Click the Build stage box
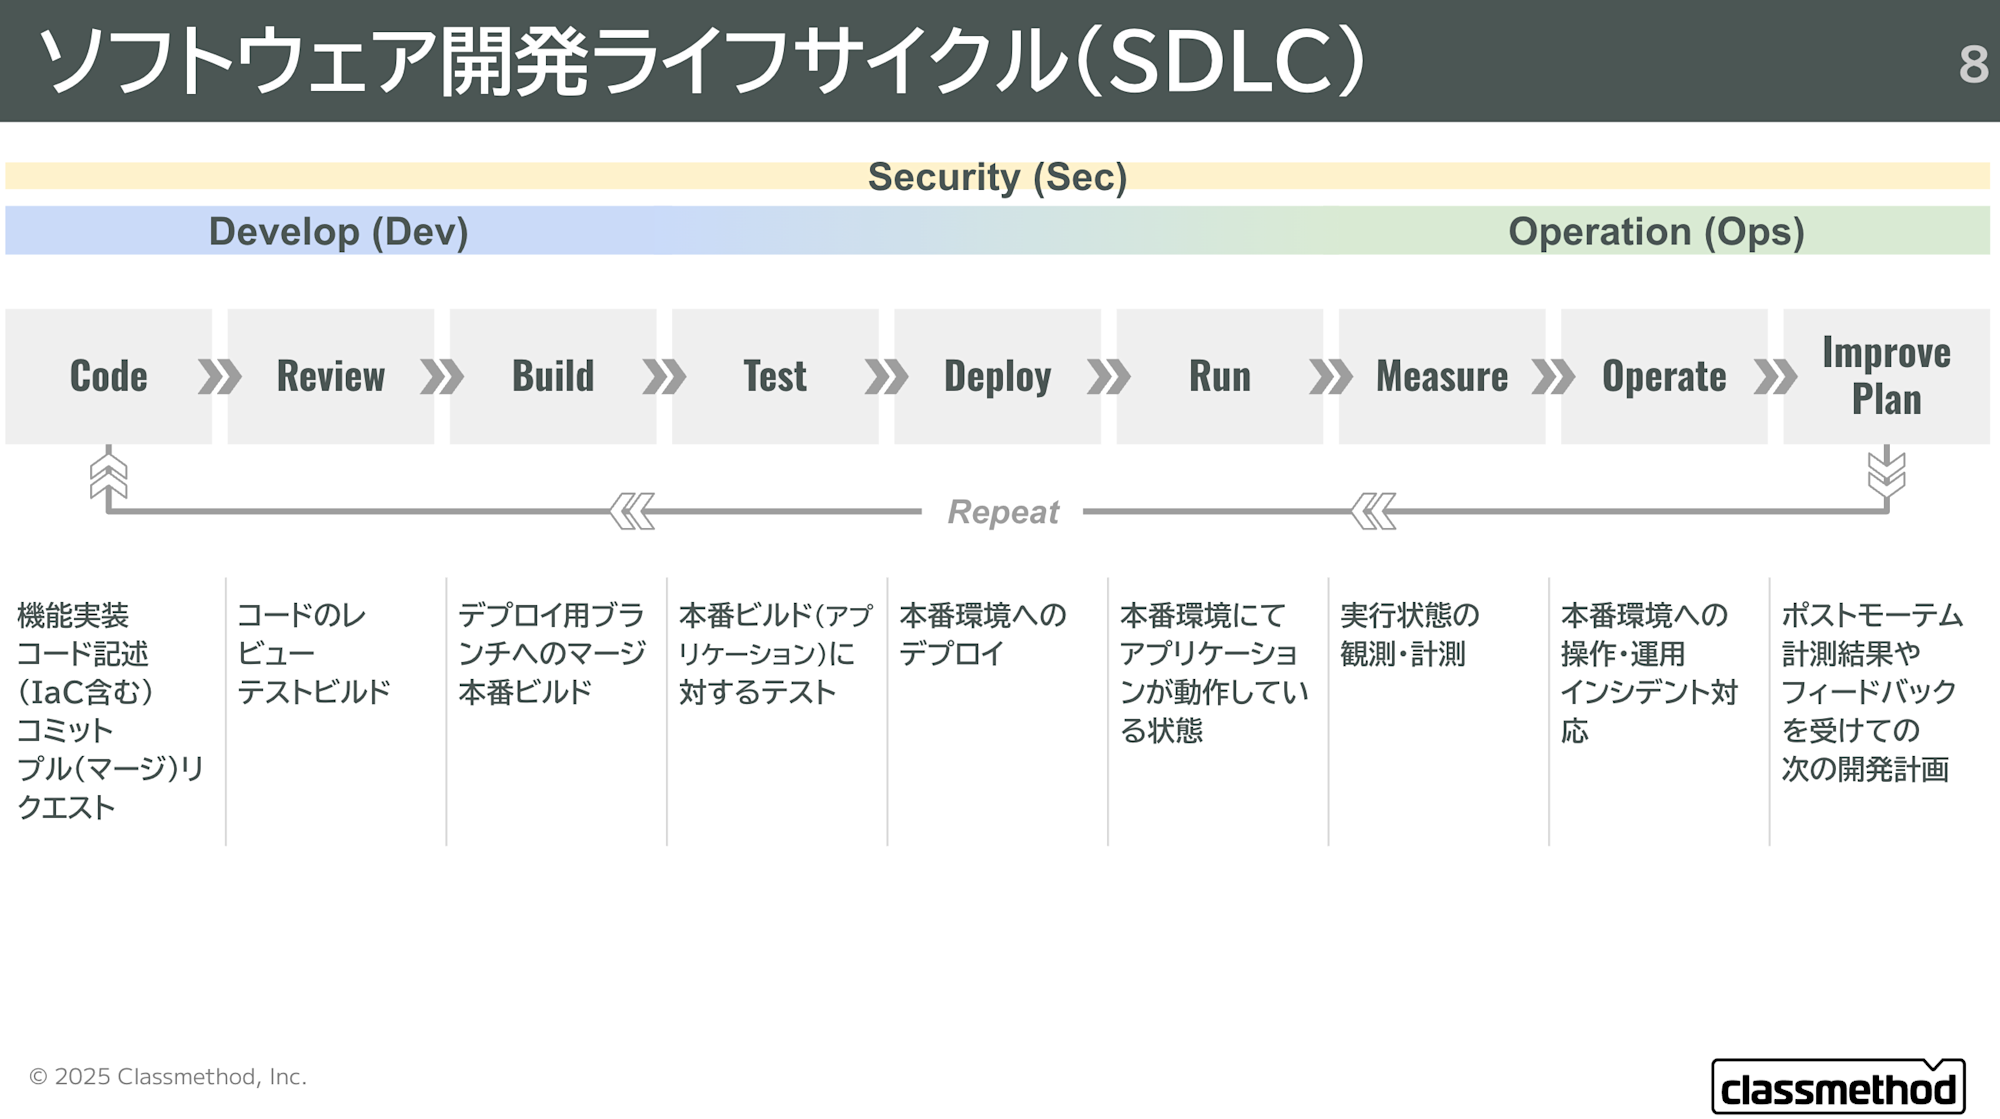Screen dimensions: 2000x1119 (x=553, y=376)
